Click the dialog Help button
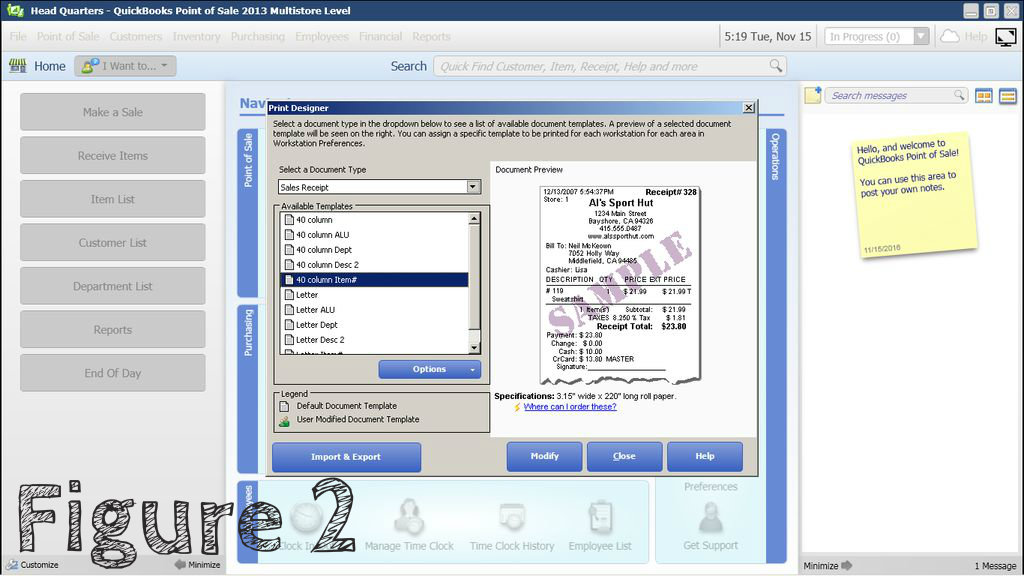 [705, 456]
